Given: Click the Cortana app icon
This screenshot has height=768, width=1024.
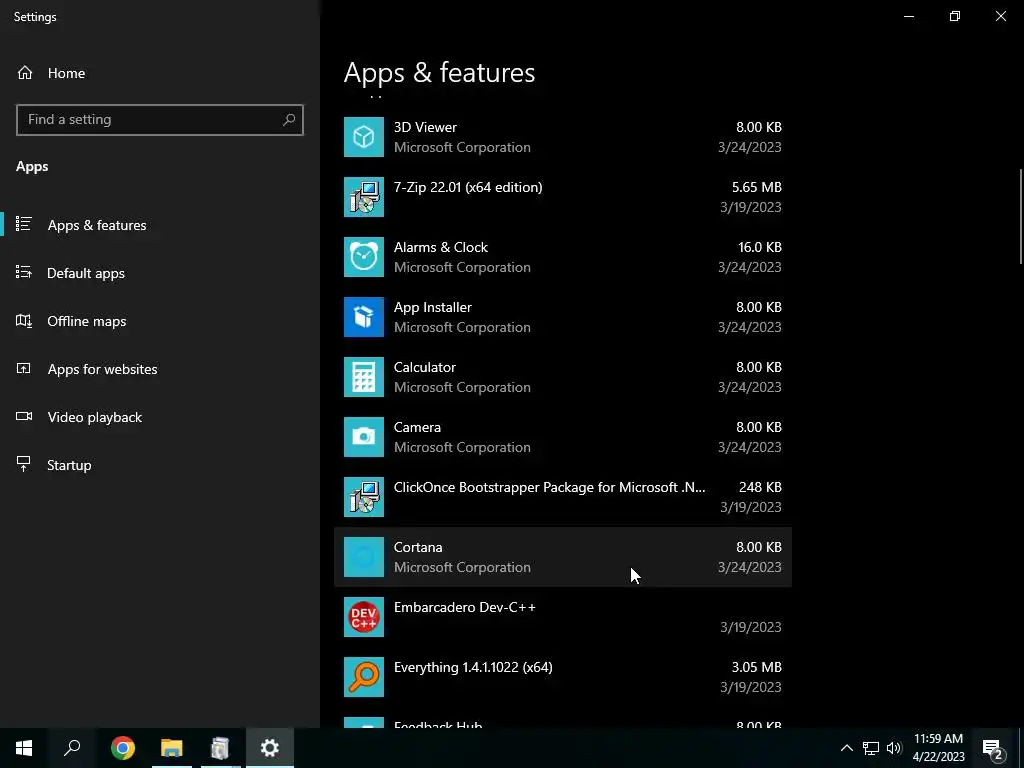Looking at the screenshot, I should pyautogui.click(x=364, y=557).
